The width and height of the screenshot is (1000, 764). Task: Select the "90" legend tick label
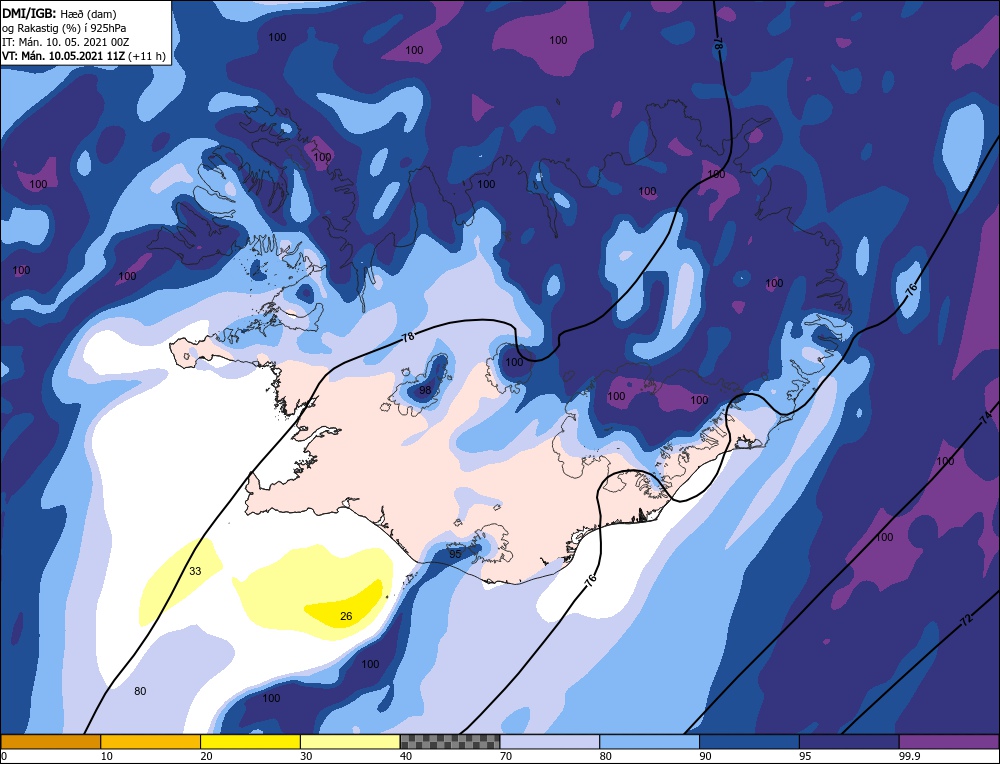tap(705, 756)
